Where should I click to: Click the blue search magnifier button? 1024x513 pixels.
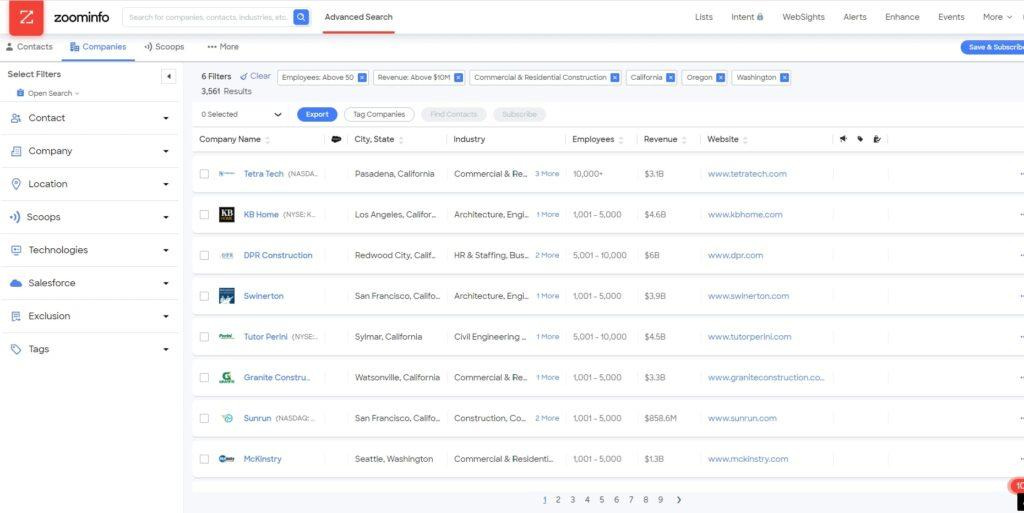301,18
